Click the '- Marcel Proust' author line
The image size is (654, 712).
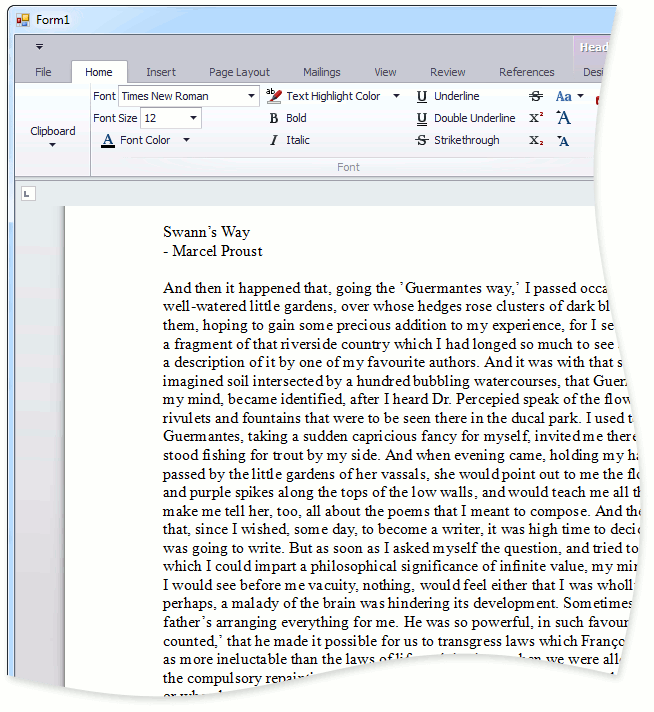[x=213, y=251]
